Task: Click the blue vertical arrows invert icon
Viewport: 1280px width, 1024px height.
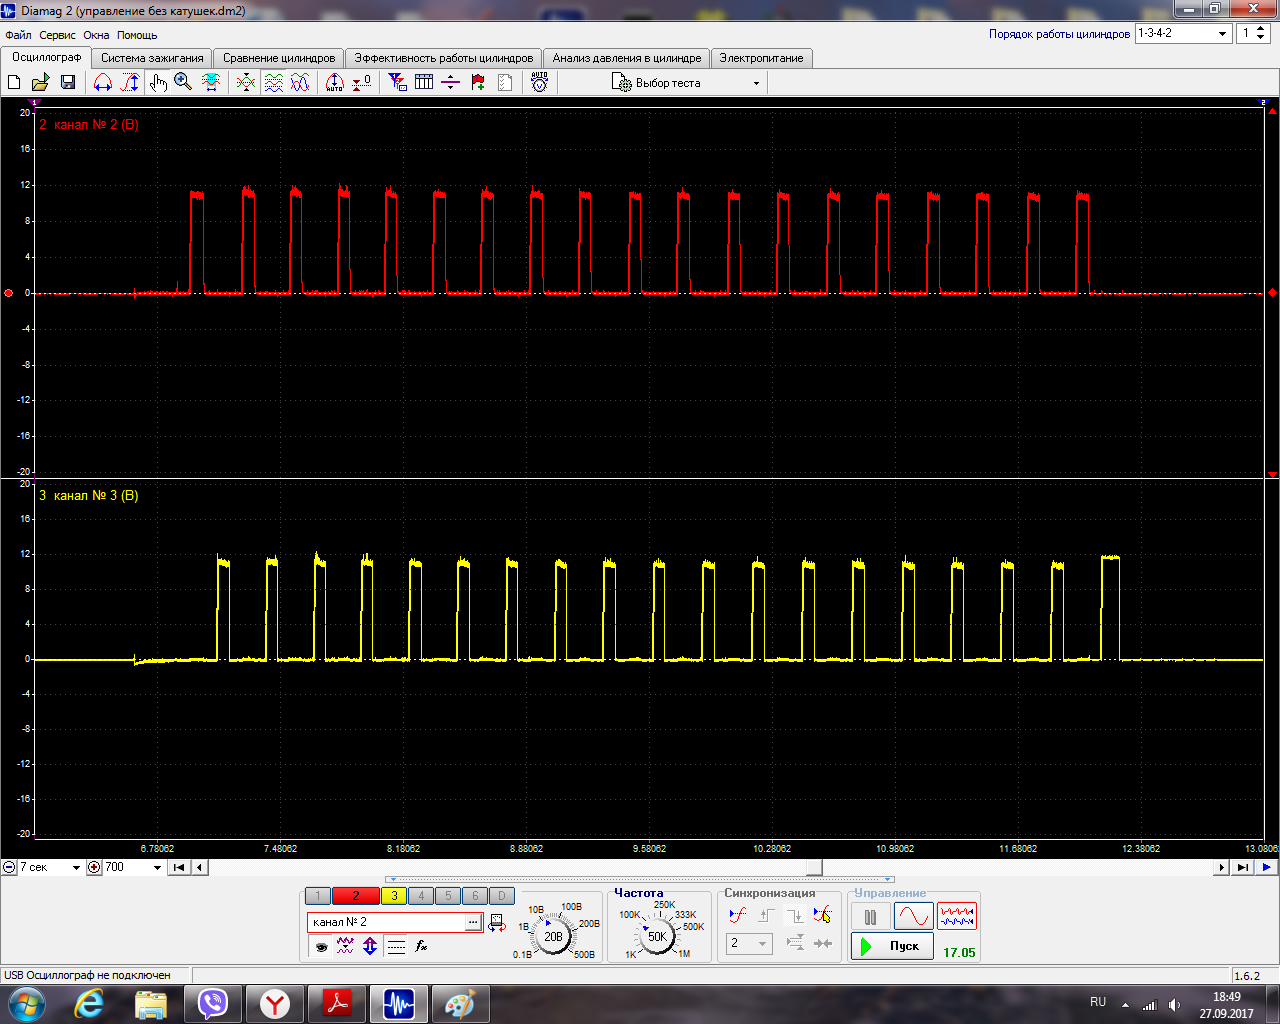Action: [370, 946]
